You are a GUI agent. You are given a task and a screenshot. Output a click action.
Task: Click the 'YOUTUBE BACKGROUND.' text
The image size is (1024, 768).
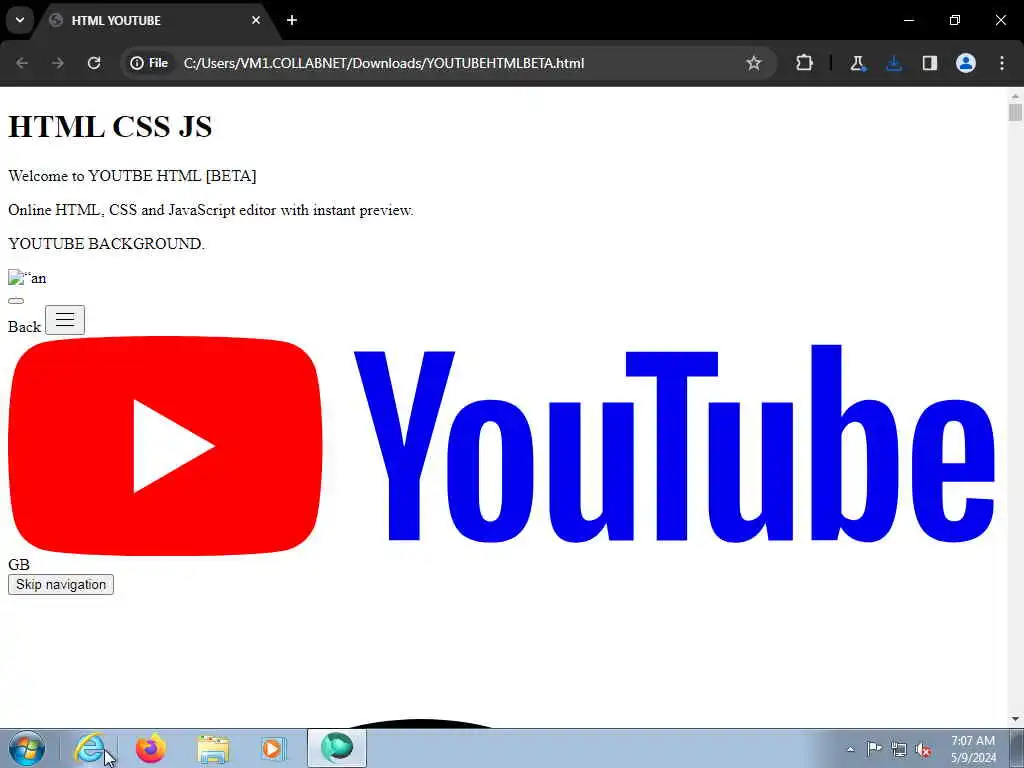tap(106, 244)
